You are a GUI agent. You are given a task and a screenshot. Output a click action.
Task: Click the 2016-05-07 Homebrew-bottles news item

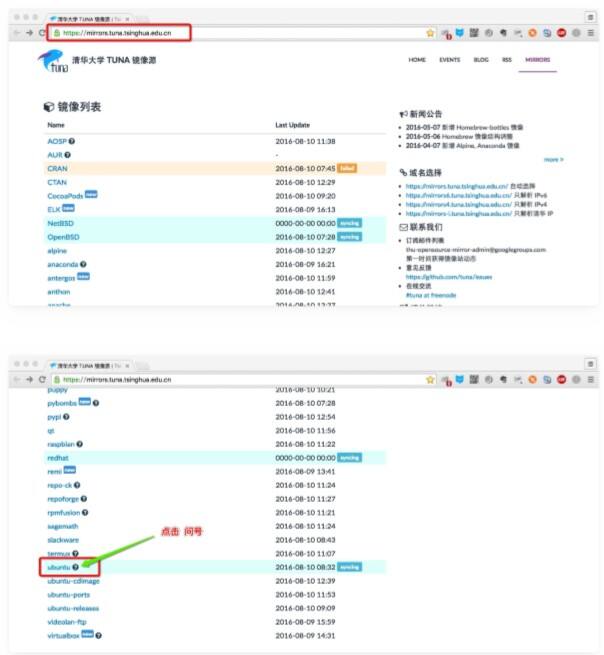pos(464,127)
